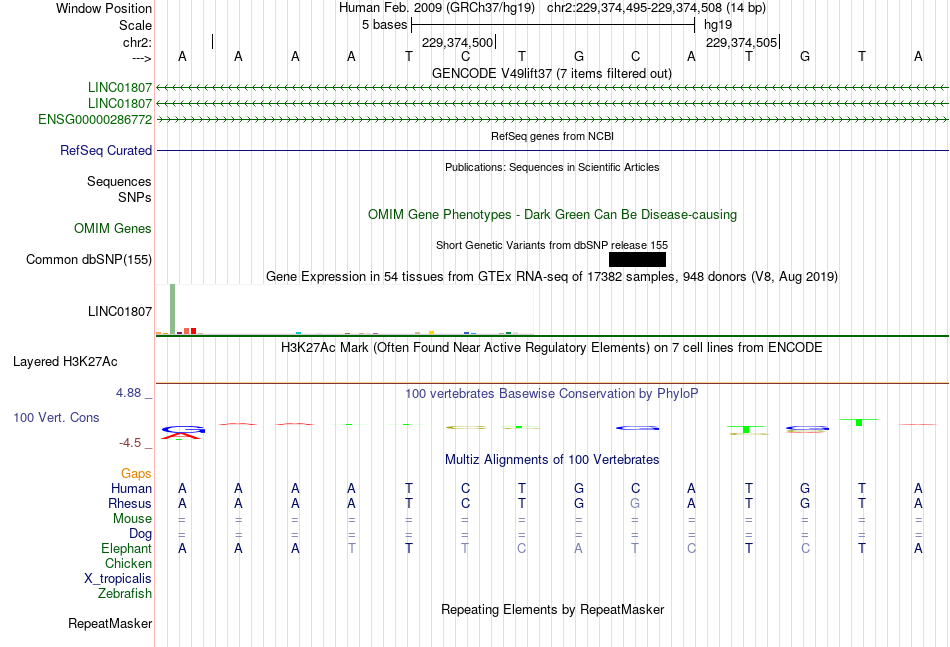
Task: Open Gene Expression in 54 tissues GTEx title
Action: click(x=552, y=276)
